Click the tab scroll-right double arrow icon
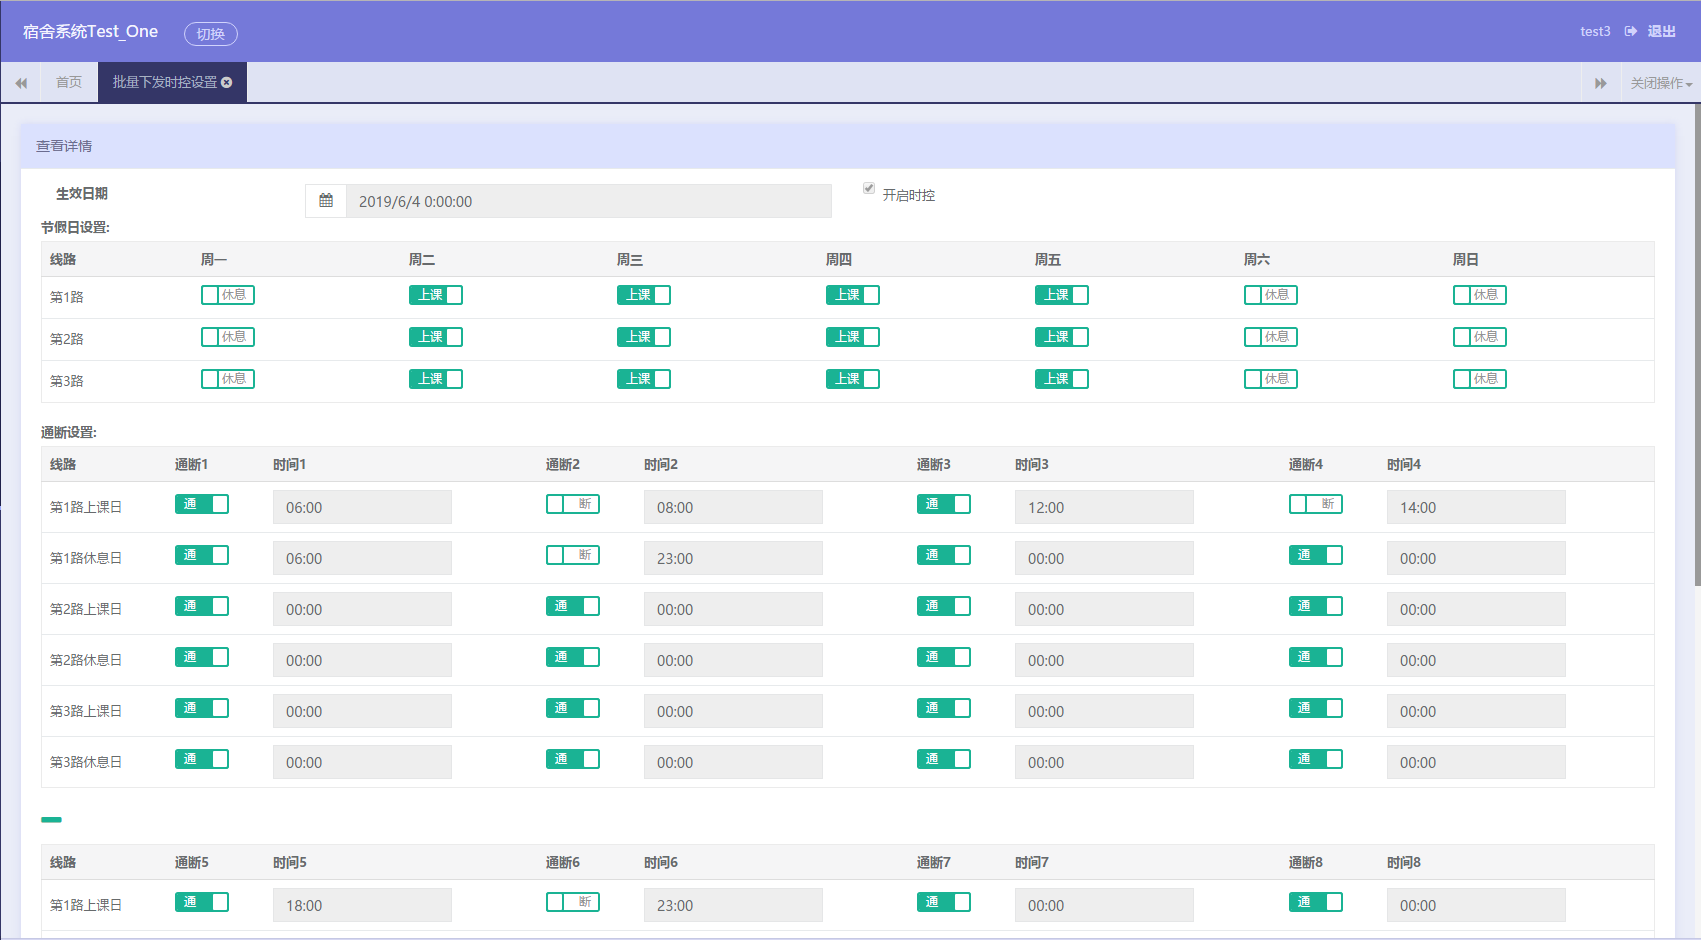This screenshot has width=1701, height=940. point(1600,83)
